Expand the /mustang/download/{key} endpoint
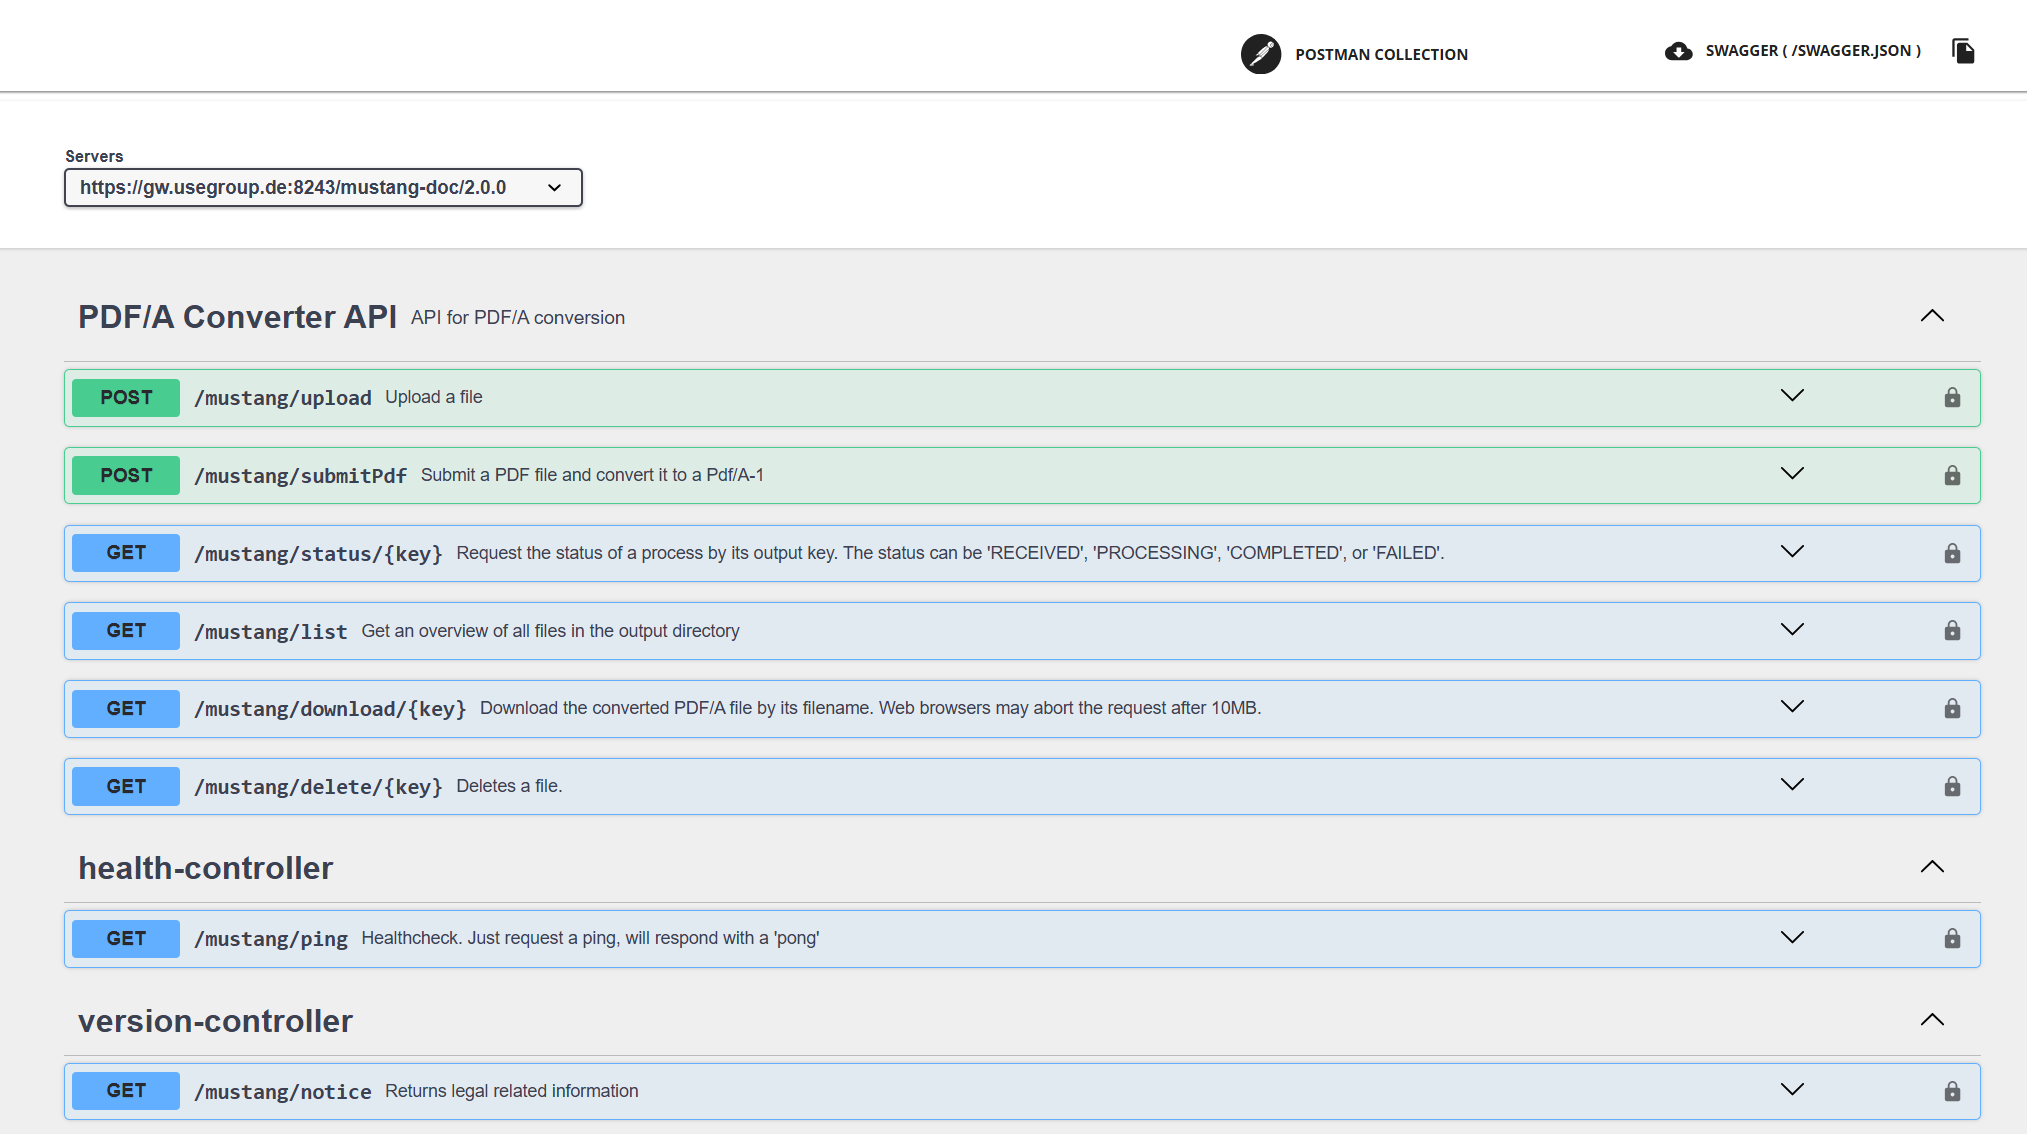Screen dimensions: 2027x1134 (1791, 706)
